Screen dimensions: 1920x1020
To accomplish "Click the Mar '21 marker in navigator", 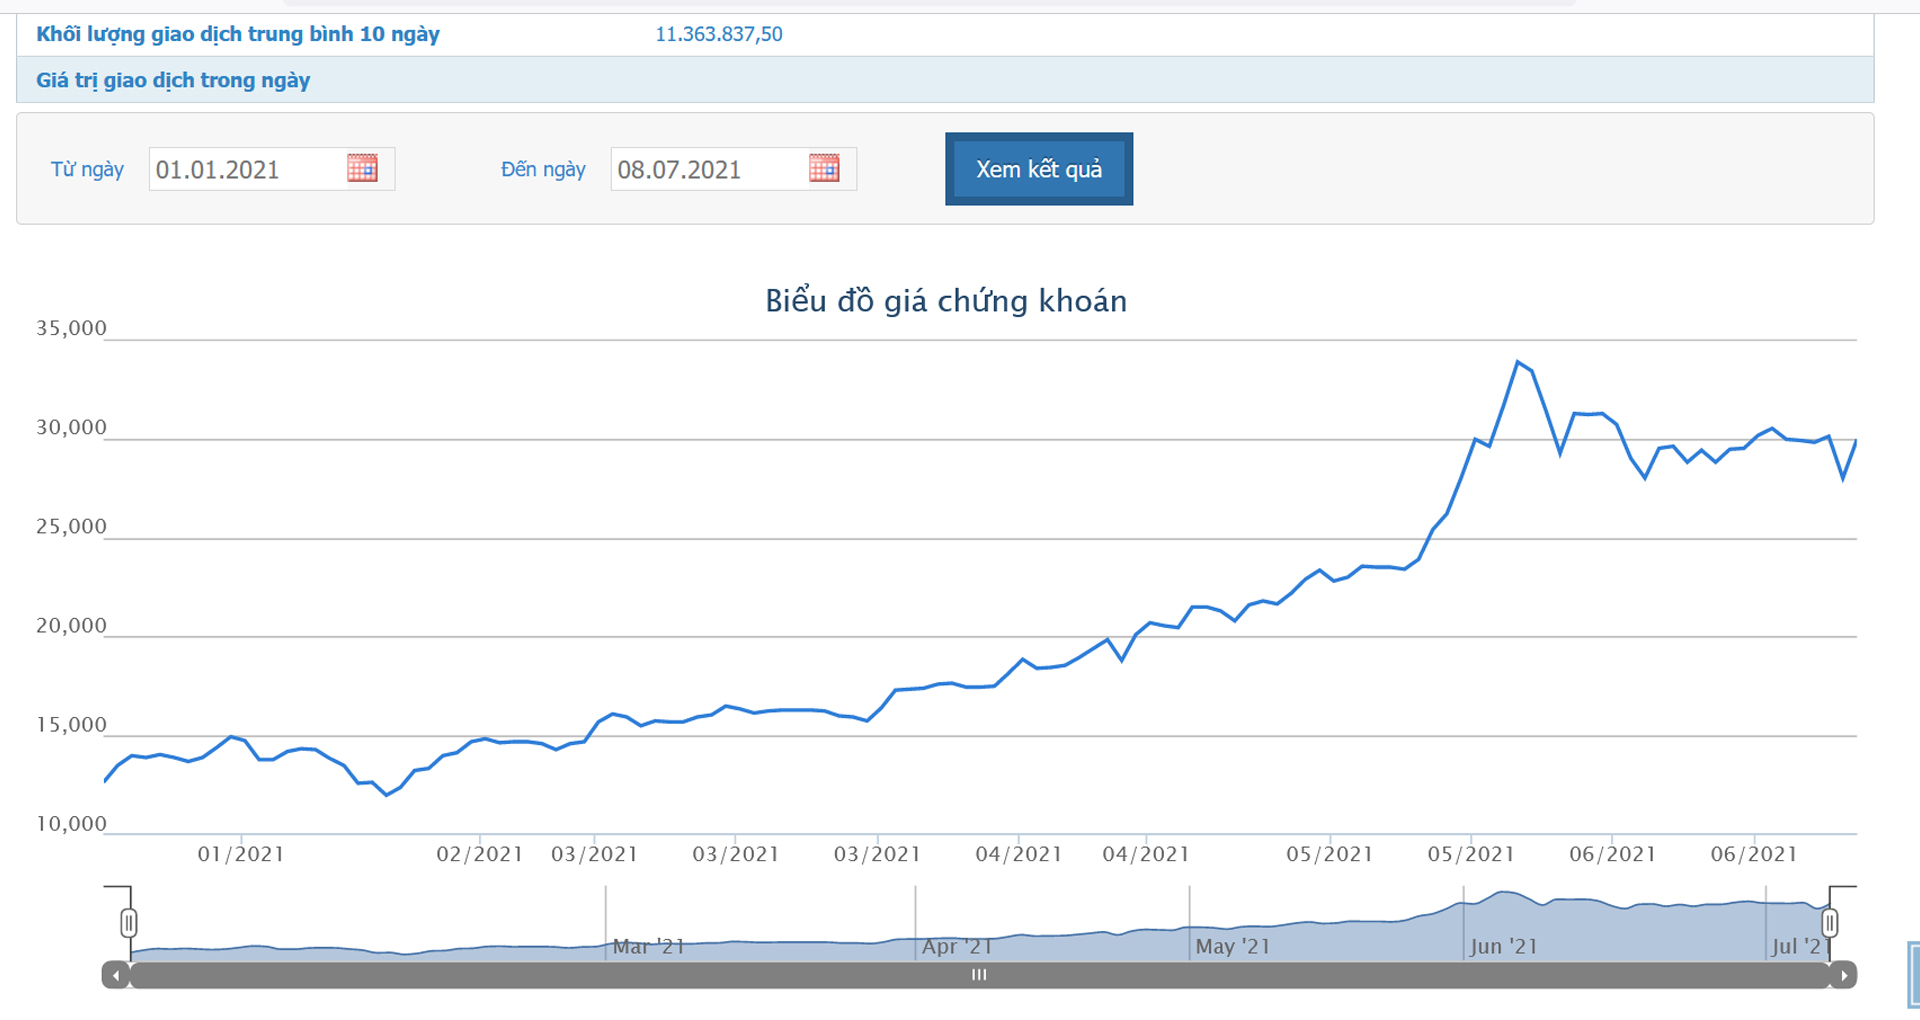I will point(648,946).
